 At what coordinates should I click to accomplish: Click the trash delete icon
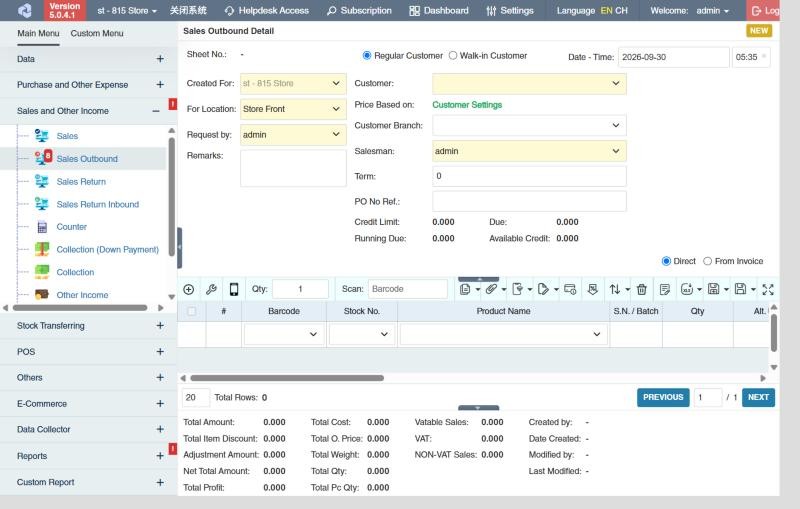642,289
